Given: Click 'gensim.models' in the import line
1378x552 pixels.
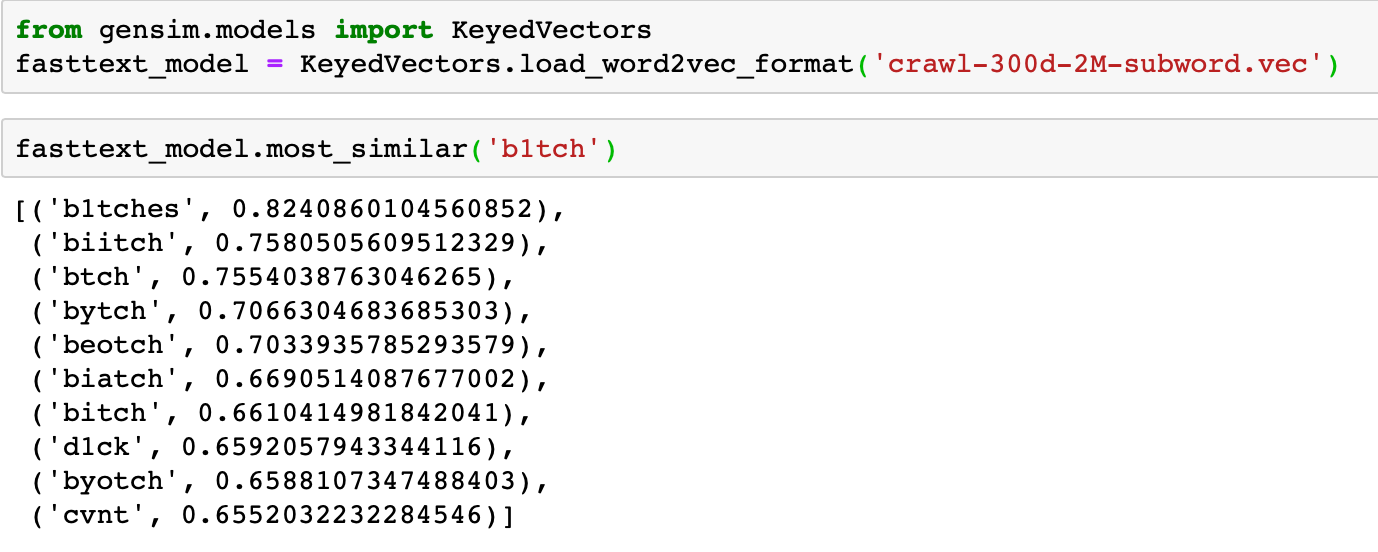Looking at the screenshot, I should (209, 30).
